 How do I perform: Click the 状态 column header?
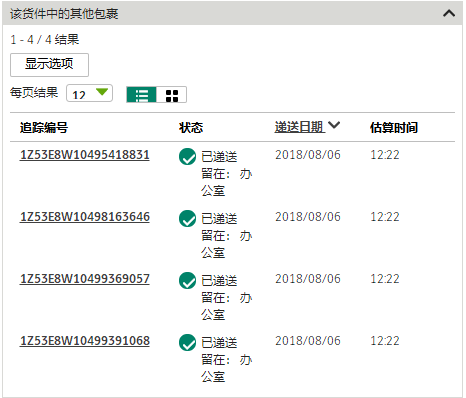191,127
